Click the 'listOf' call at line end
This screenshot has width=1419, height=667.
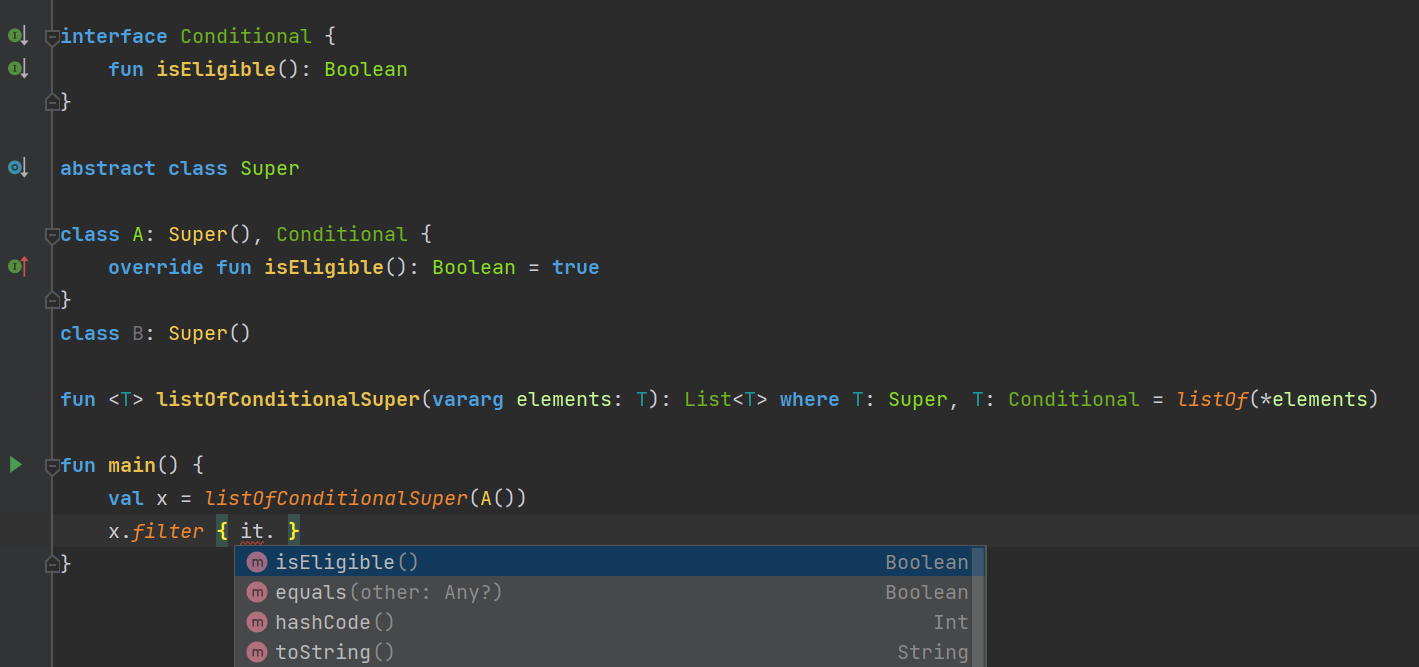click(1212, 399)
